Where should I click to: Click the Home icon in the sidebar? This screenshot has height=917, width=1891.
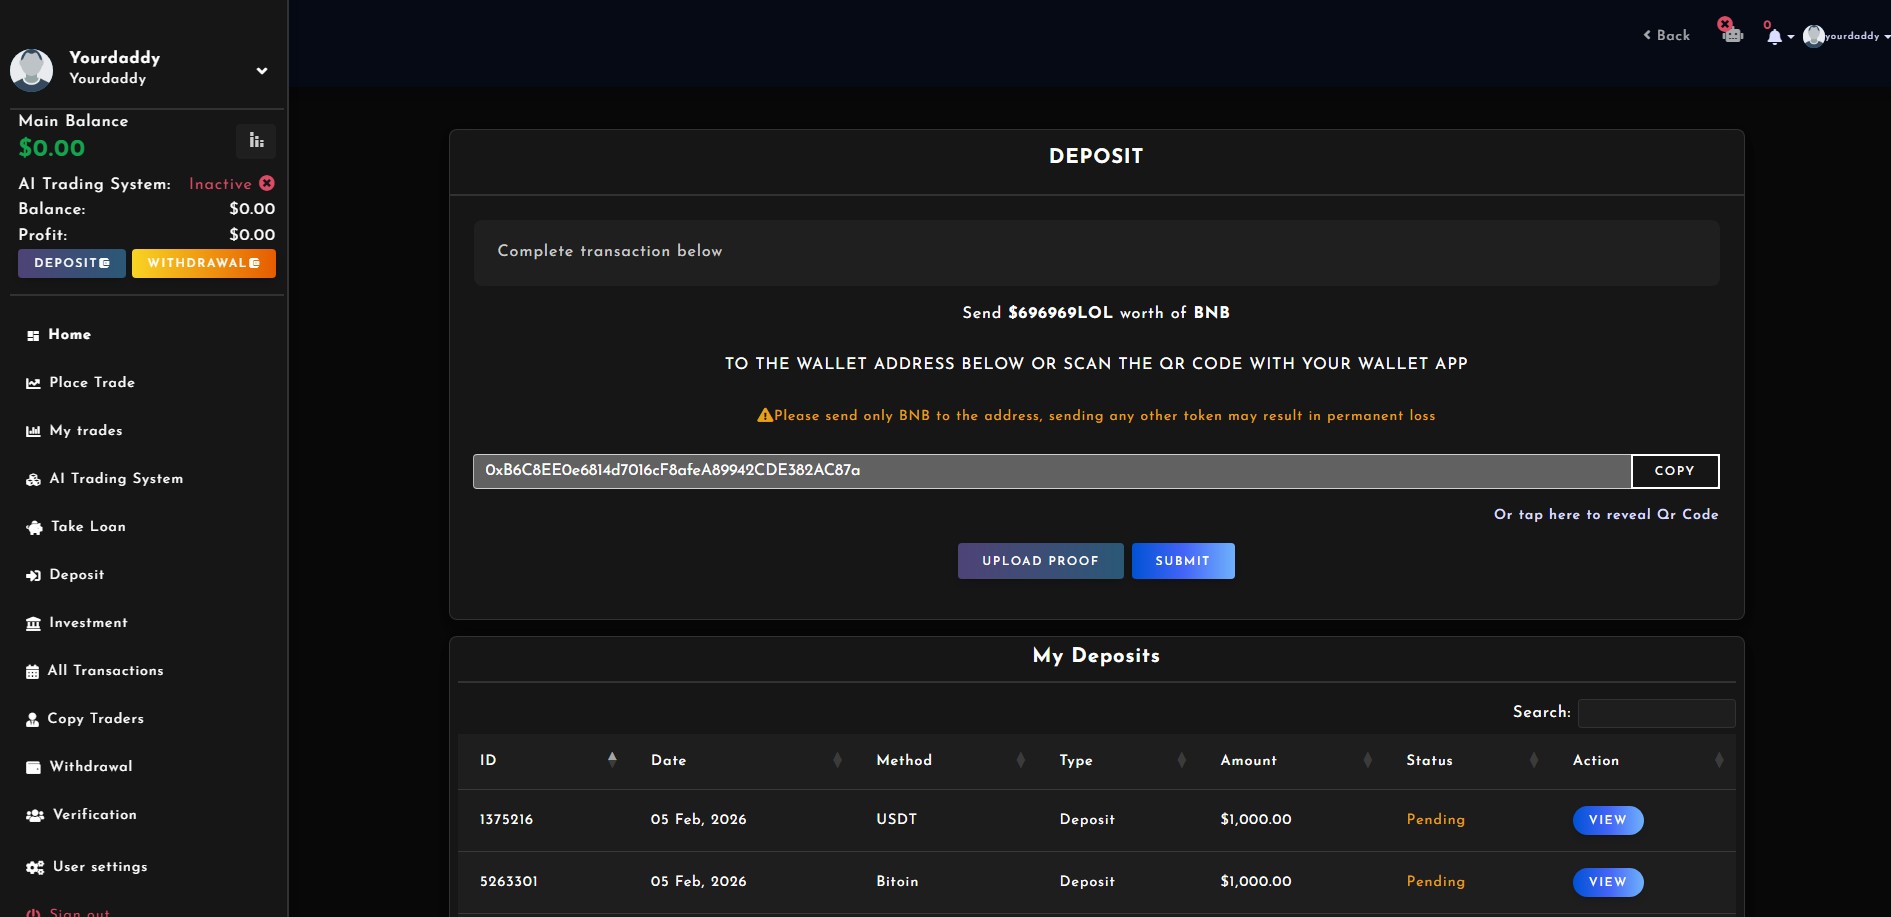pos(32,334)
